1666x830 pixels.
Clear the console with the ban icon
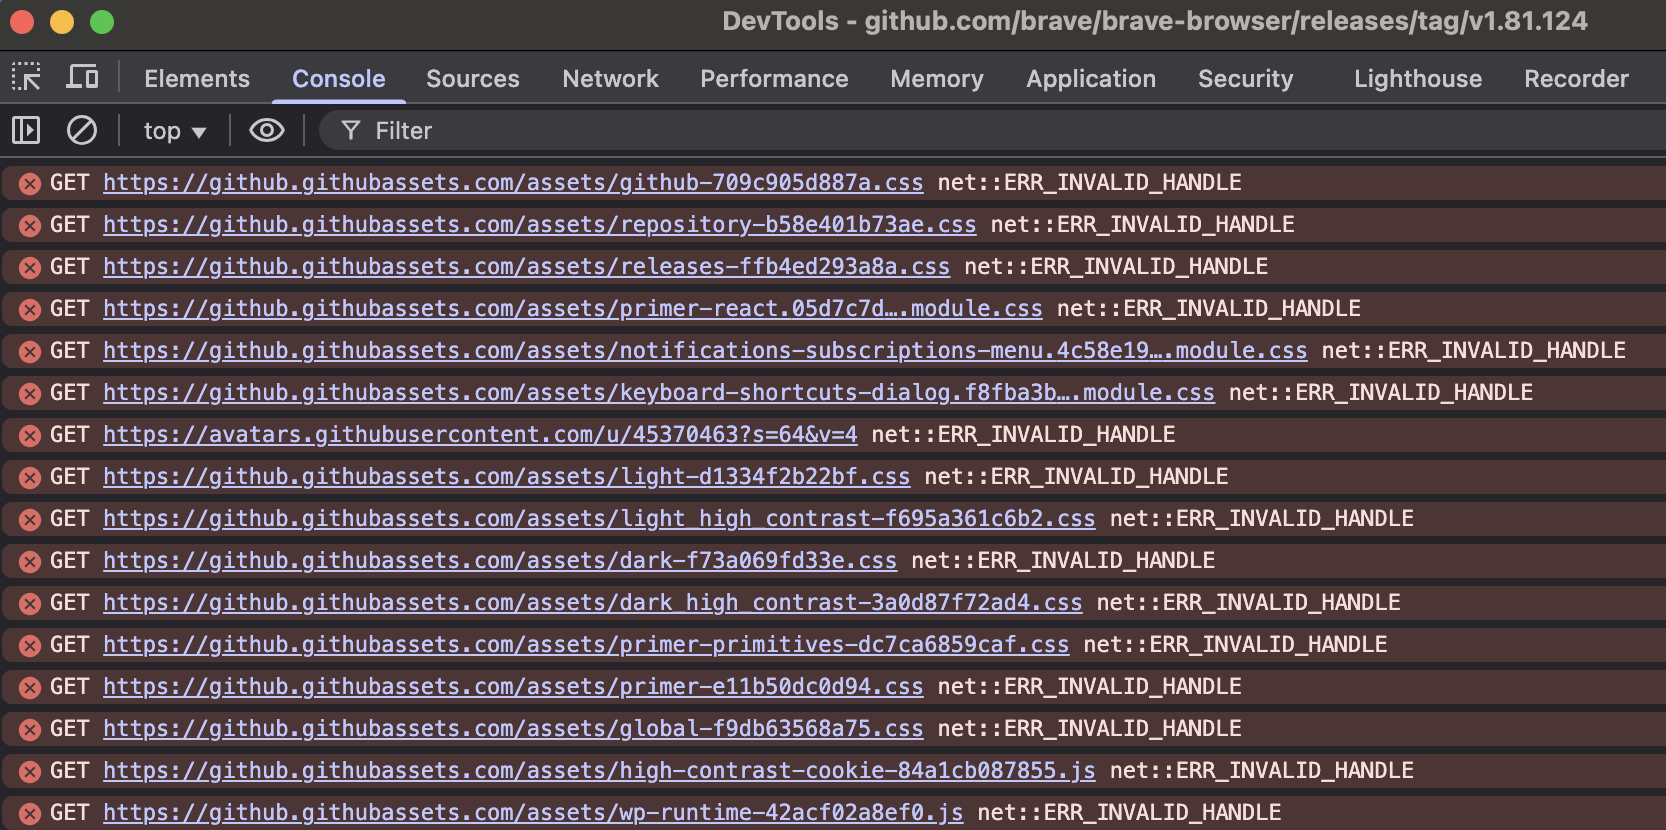point(82,130)
